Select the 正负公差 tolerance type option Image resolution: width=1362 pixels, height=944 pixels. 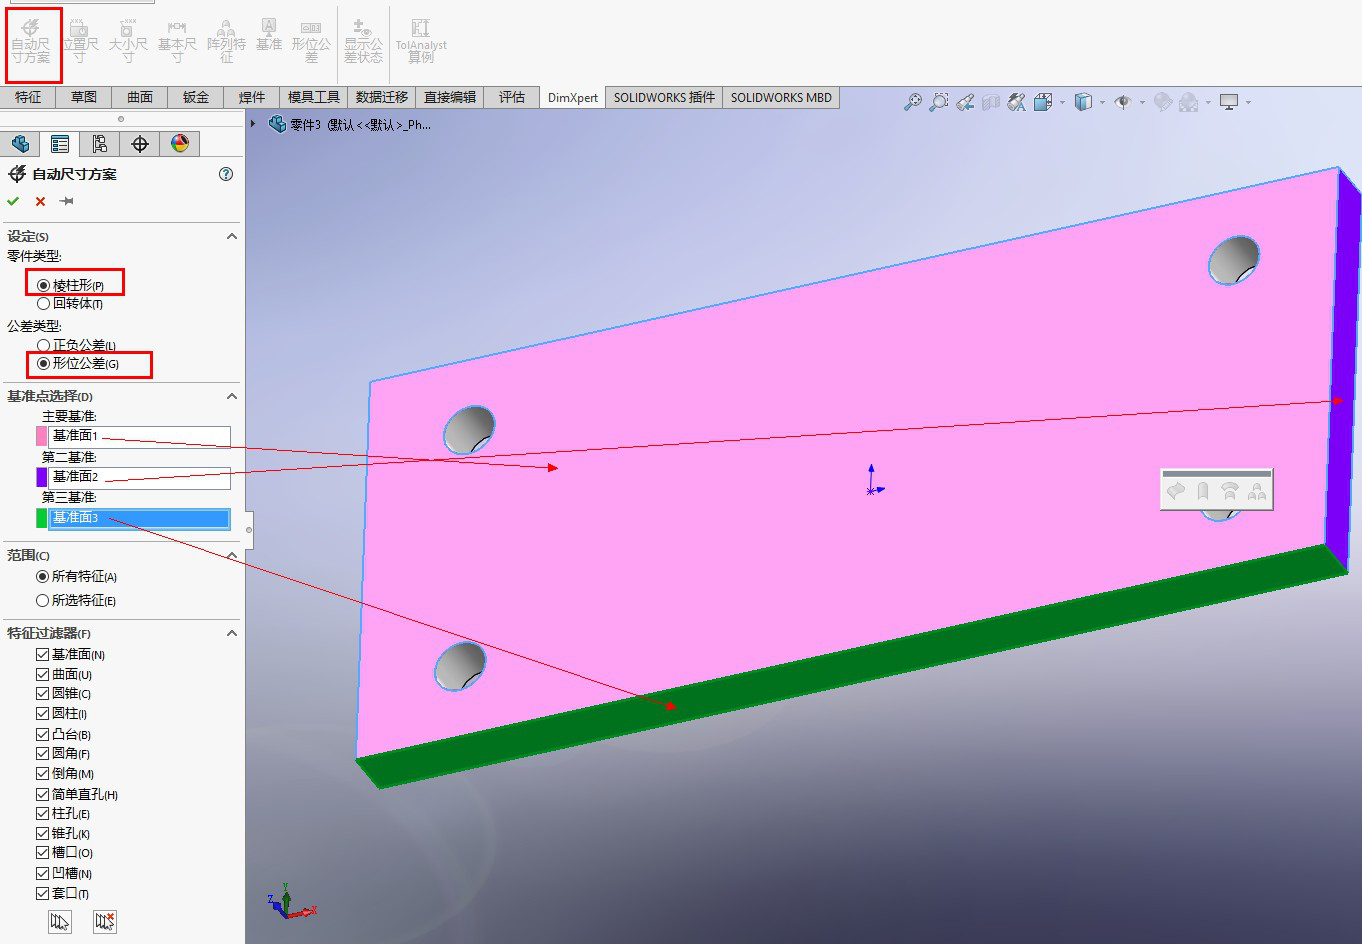pyautogui.click(x=43, y=345)
